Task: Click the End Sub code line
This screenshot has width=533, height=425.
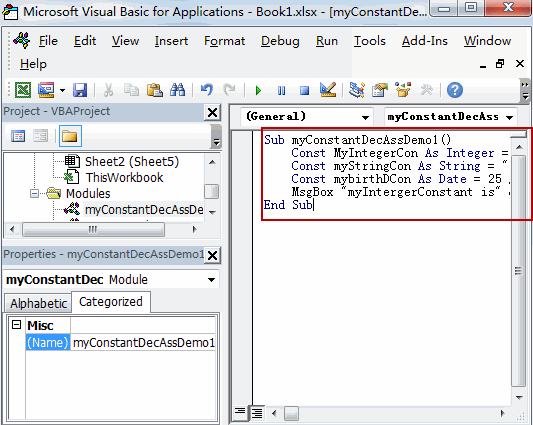Action: tap(288, 205)
